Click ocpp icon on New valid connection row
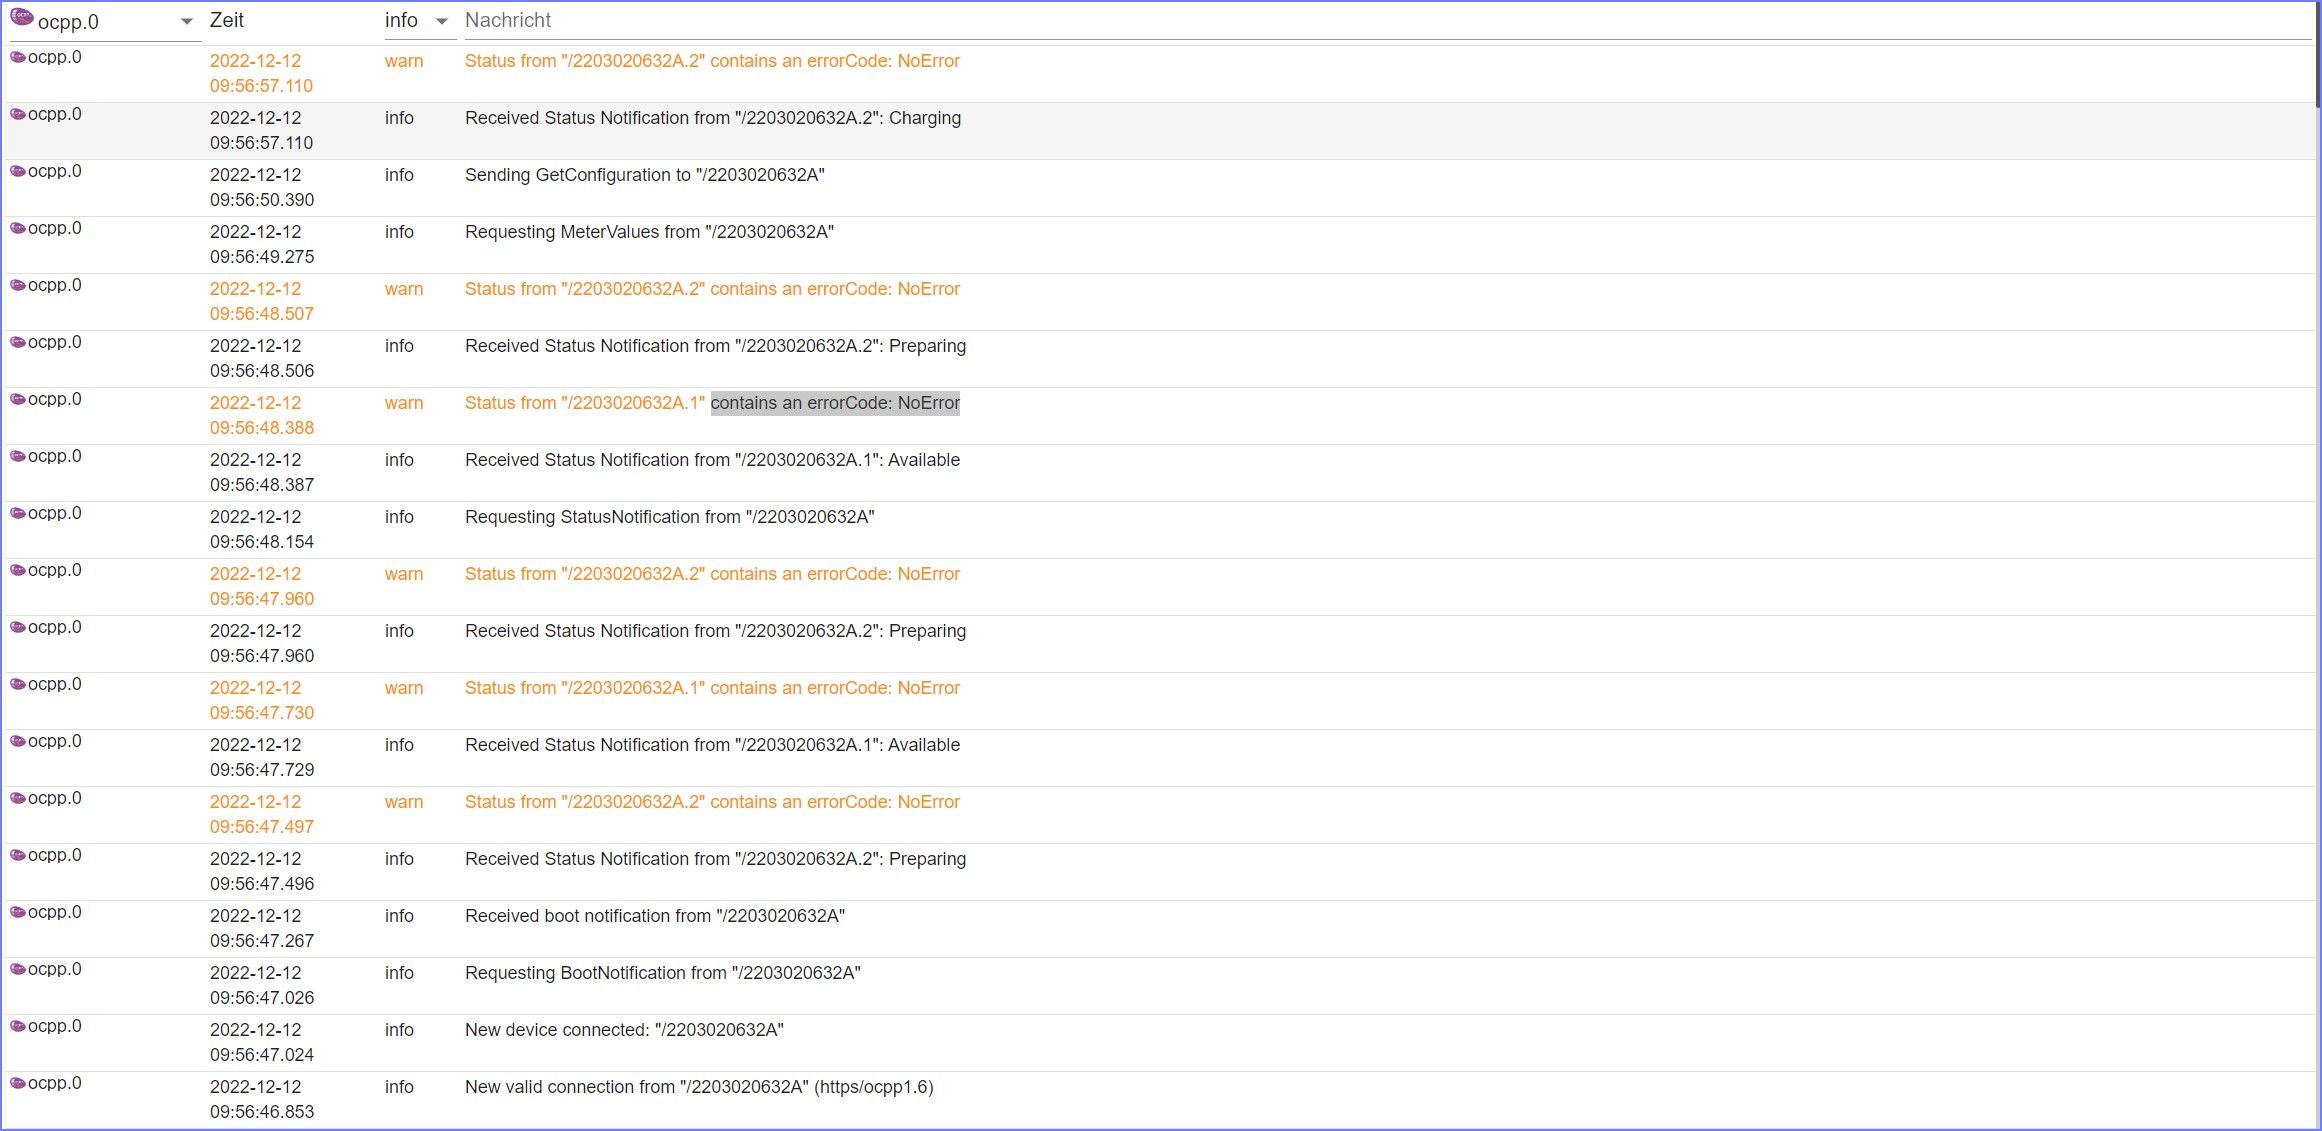This screenshot has height=1131, width=2322. (18, 1083)
